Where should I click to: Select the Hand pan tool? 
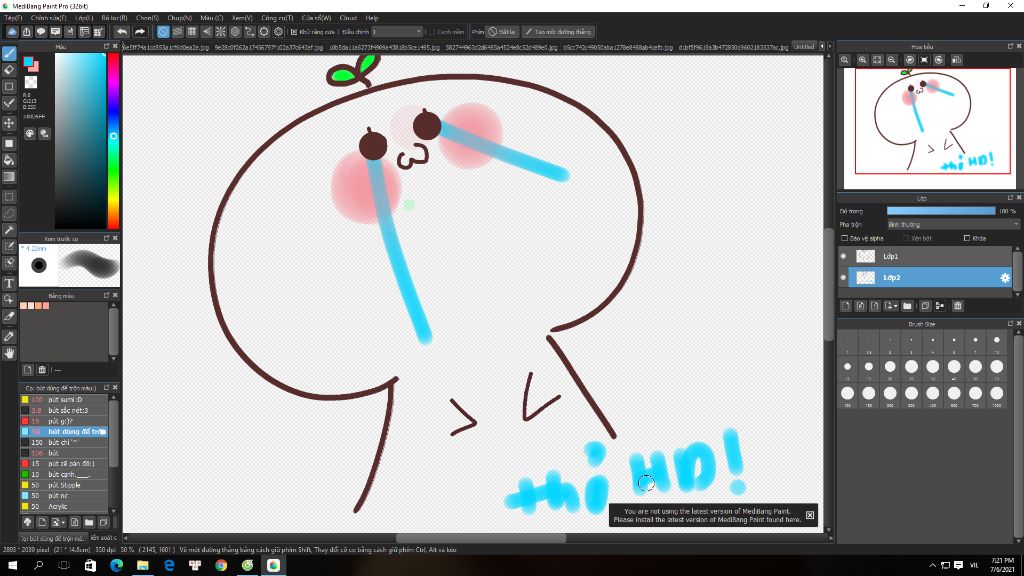[9, 353]
